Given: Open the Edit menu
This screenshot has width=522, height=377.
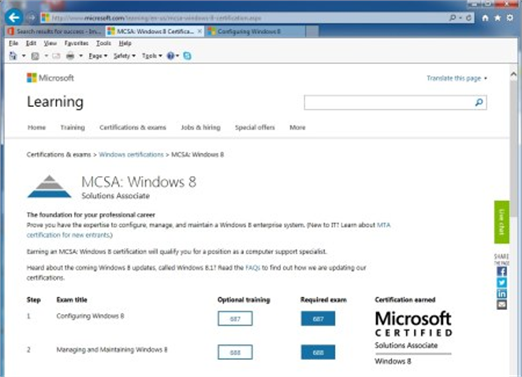Looking at the screenshot, I should click(31, 43).
